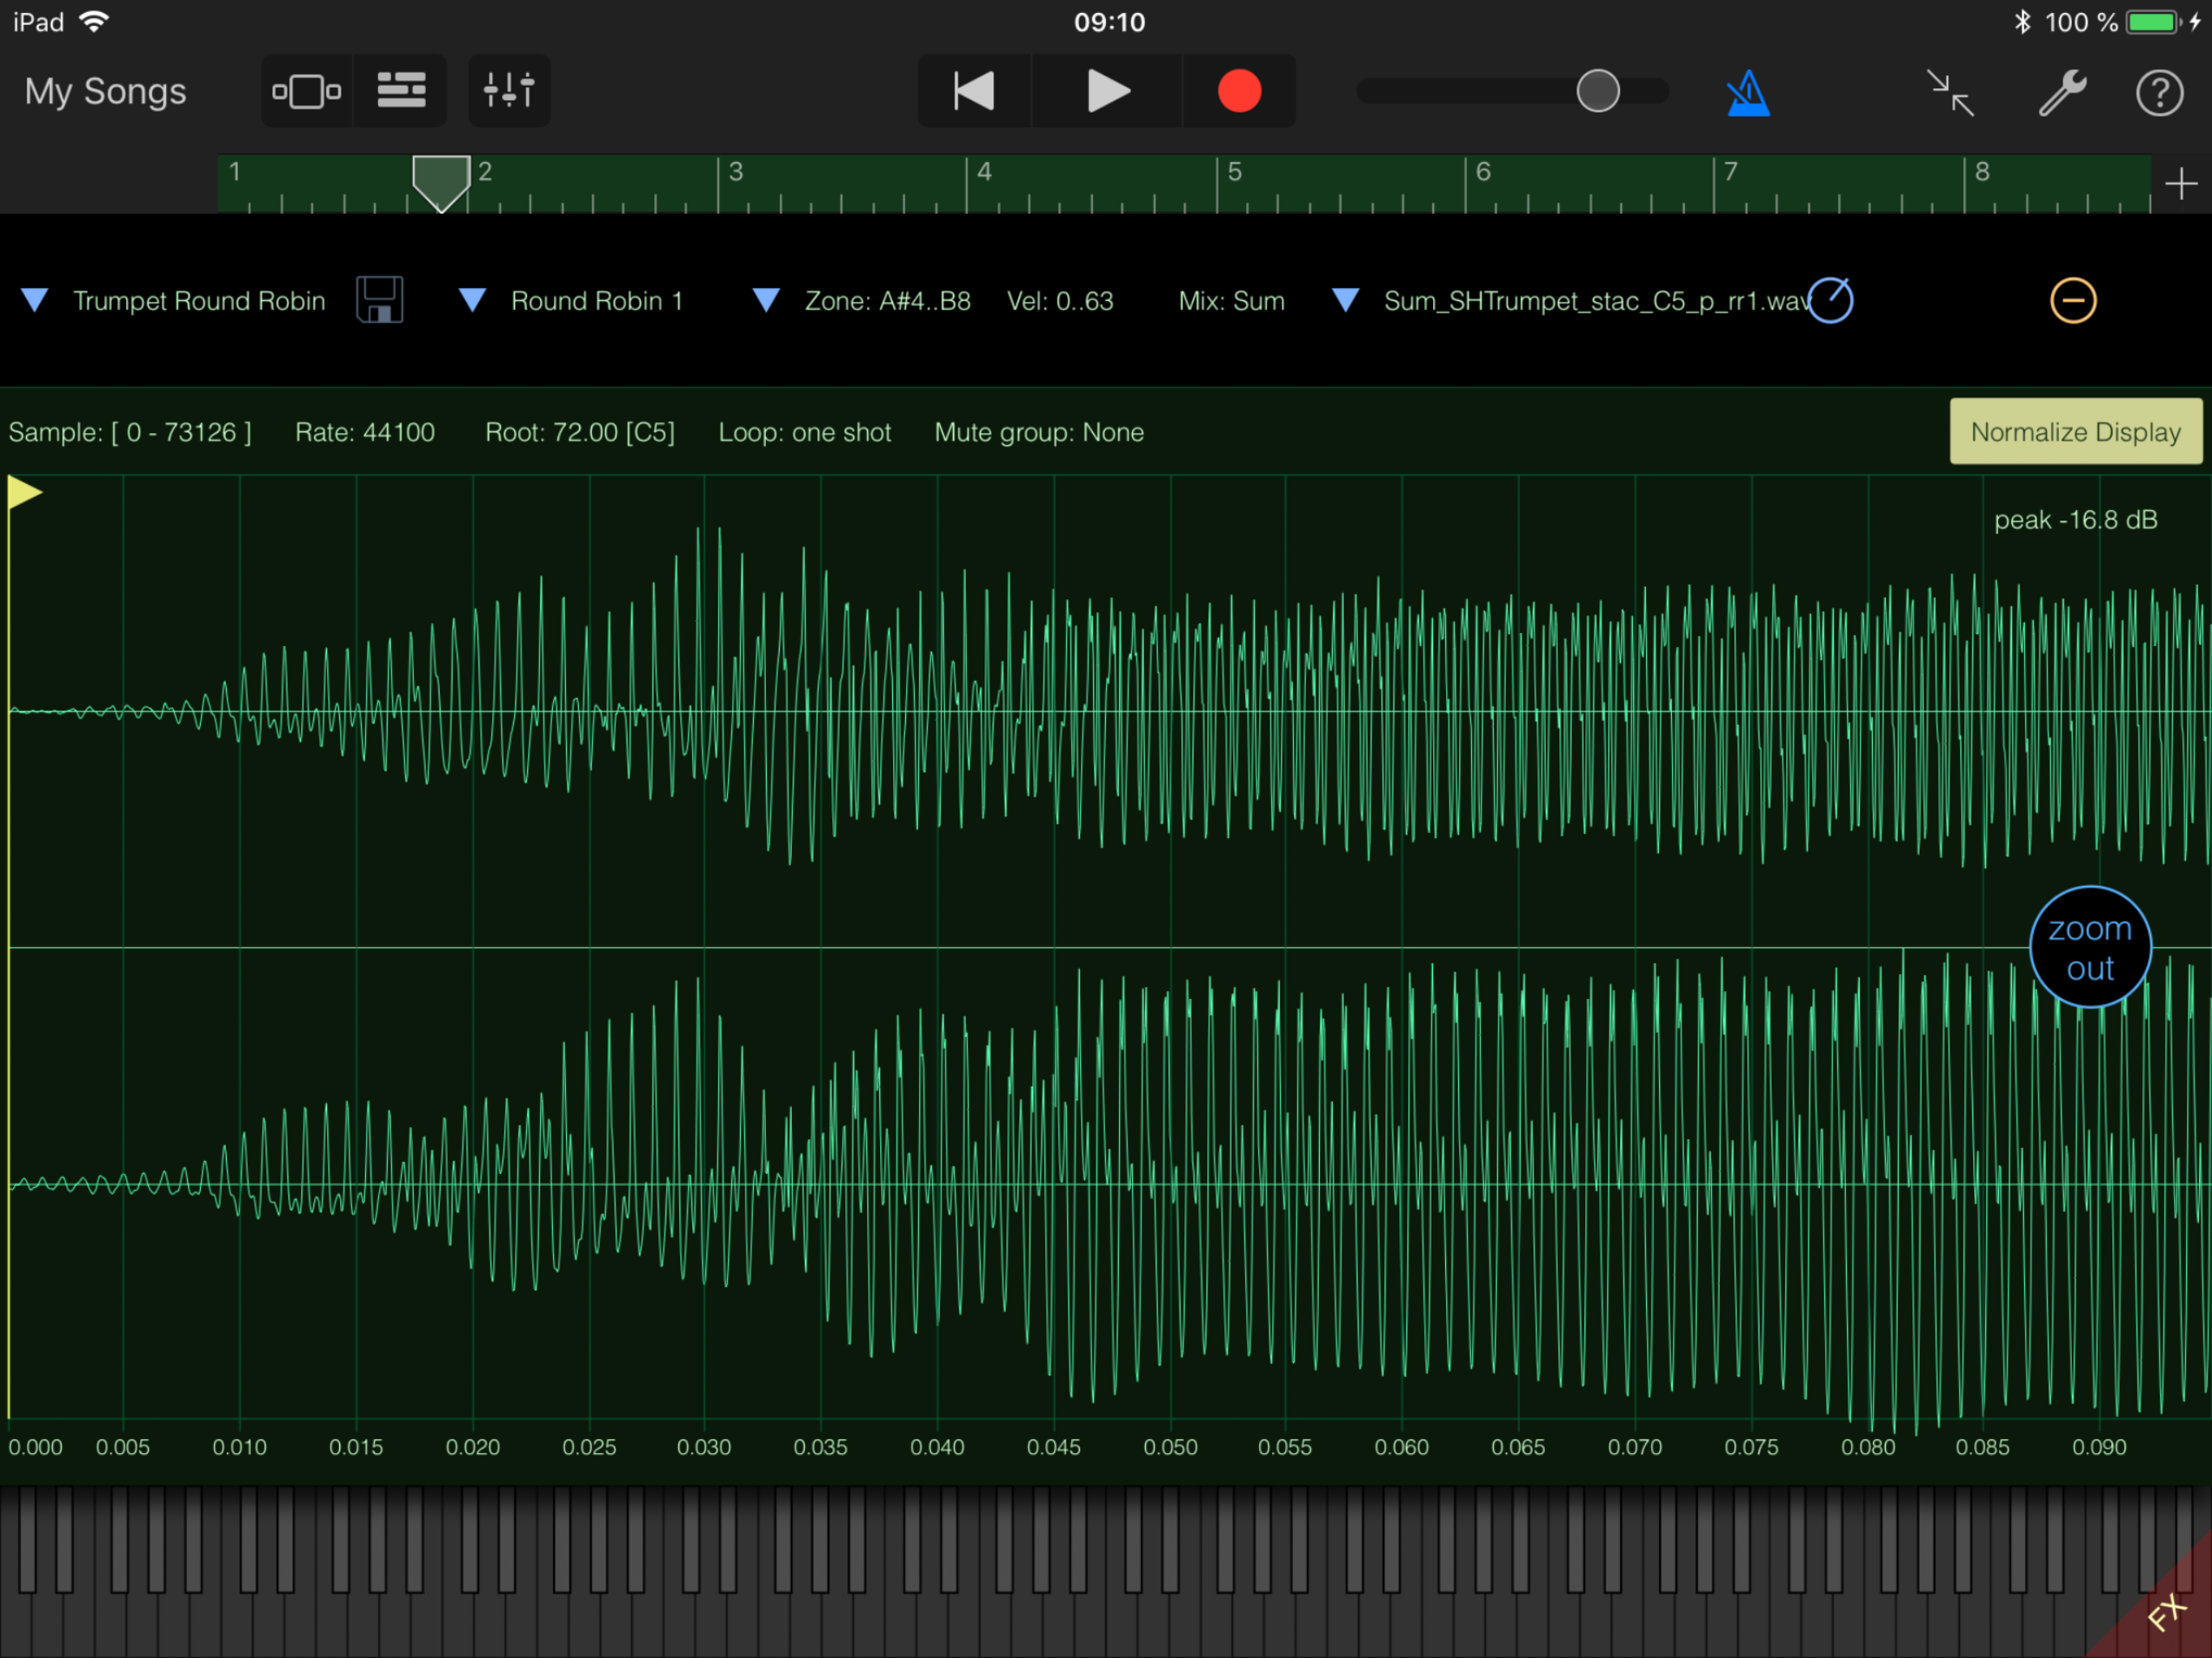
Task: Tap the collapse arrows icon
Action: [x=1949, y=93]
